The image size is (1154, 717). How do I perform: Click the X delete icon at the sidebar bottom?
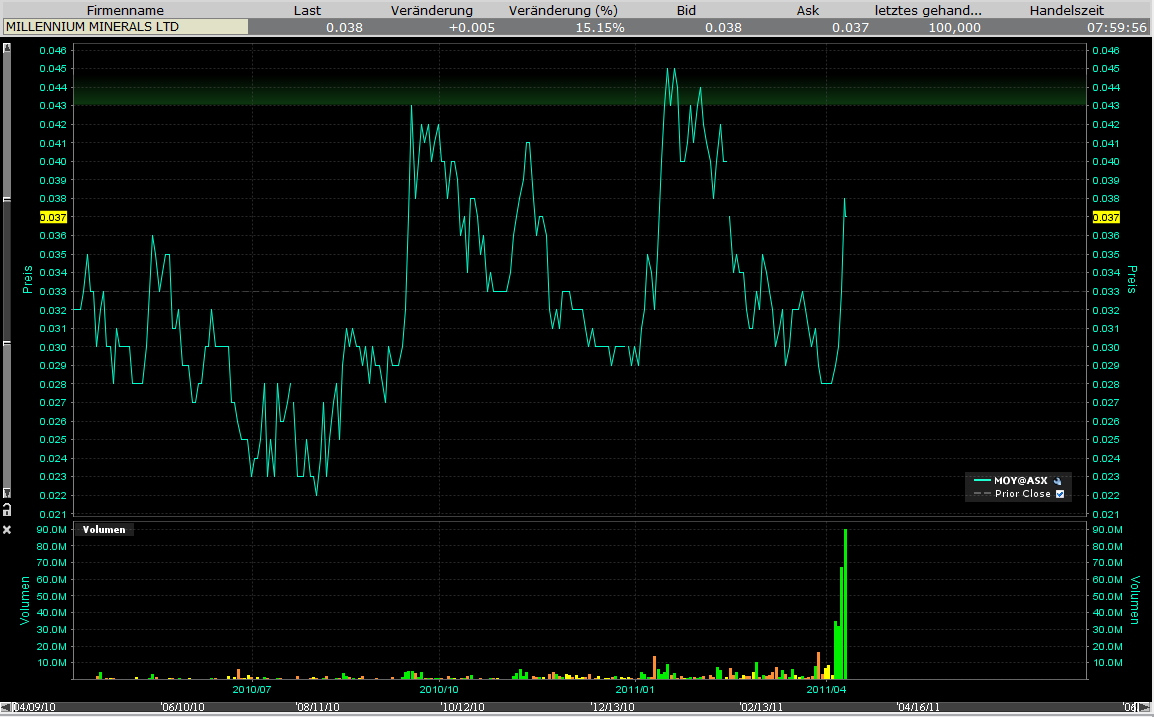click(7, 529)
